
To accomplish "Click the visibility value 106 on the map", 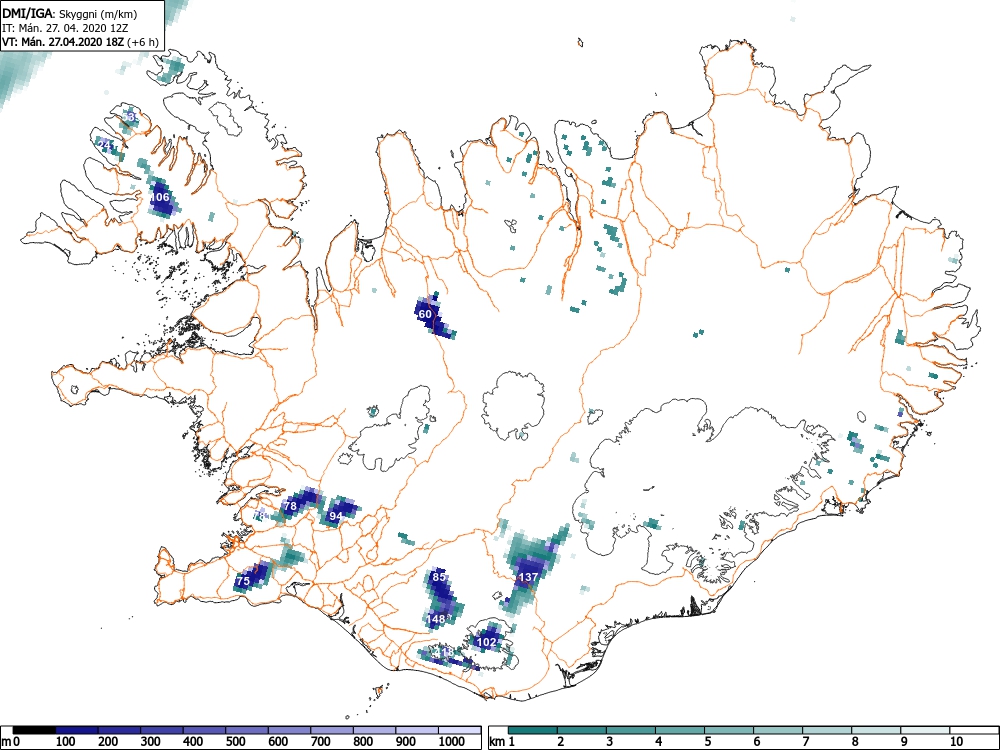I will tap(159, 197).
